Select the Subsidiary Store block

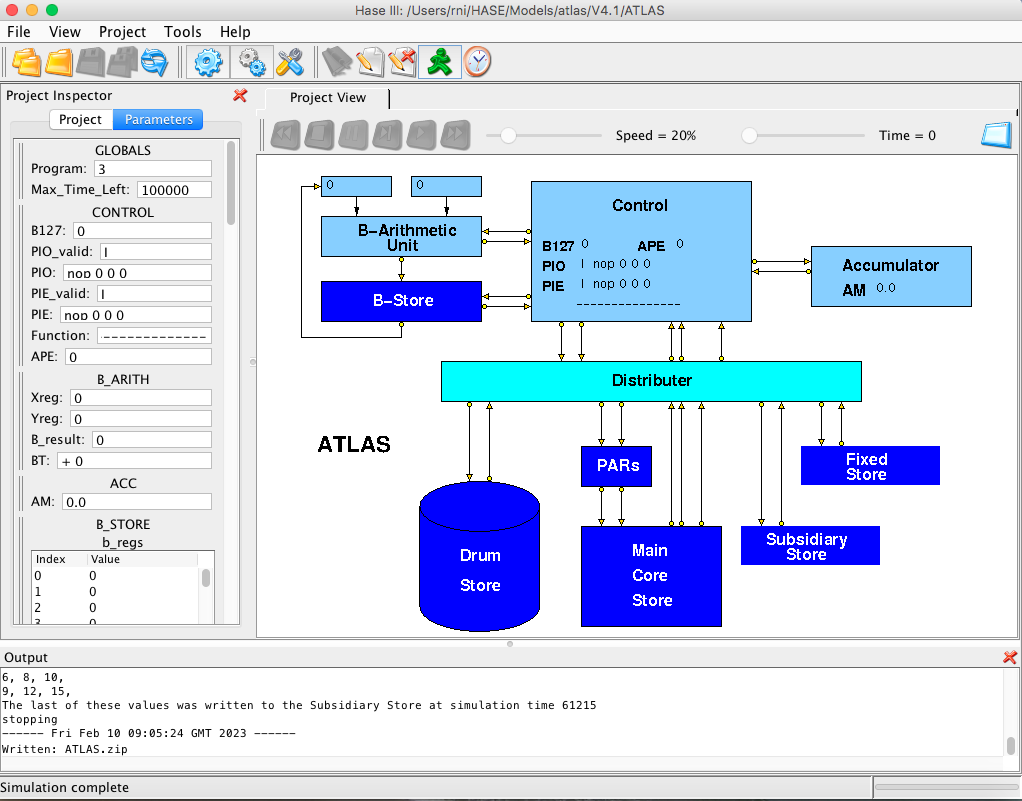810,546
